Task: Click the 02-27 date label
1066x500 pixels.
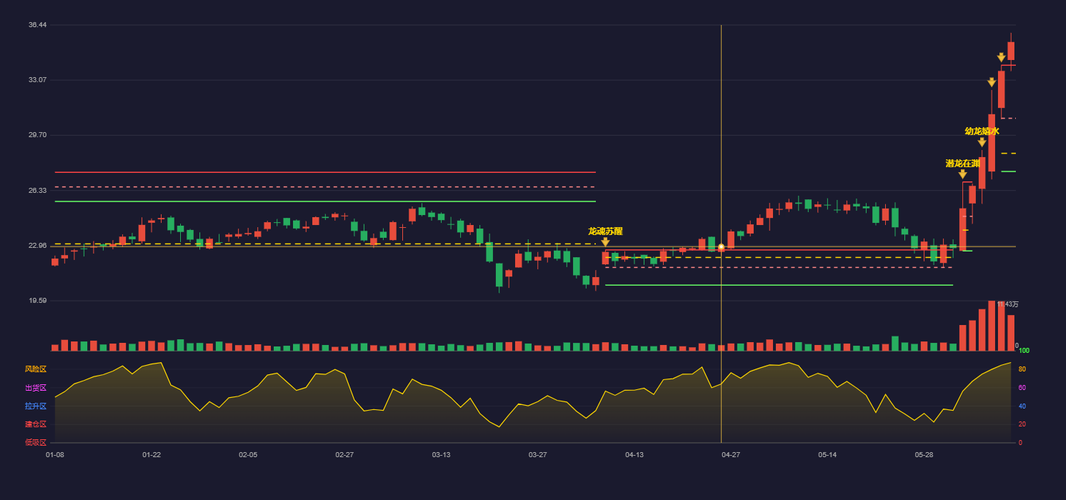Action: pyautogui.click(x=345, y=454)
